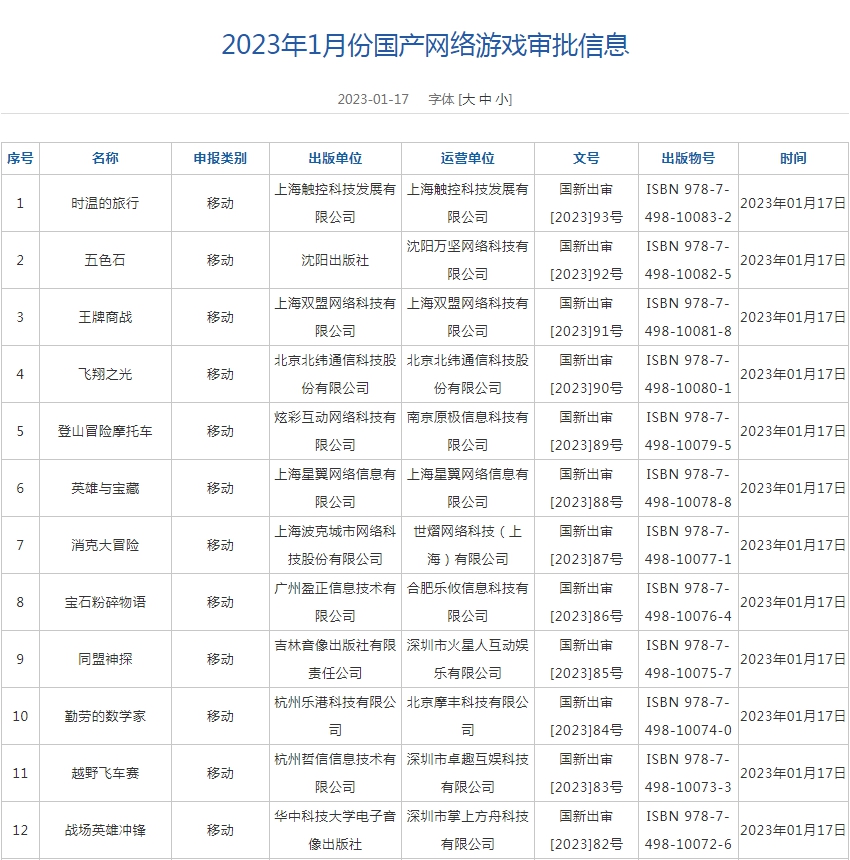Click the date 2023年01月17日 in row 7

794,546
